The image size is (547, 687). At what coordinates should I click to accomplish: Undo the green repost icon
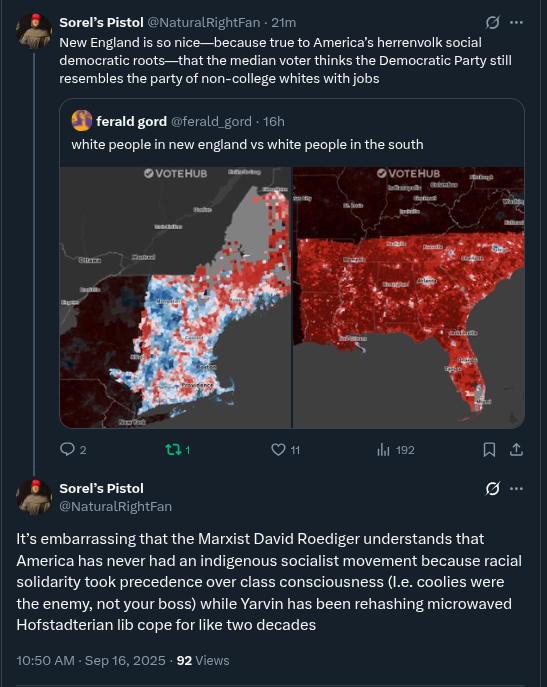(173, 450)
